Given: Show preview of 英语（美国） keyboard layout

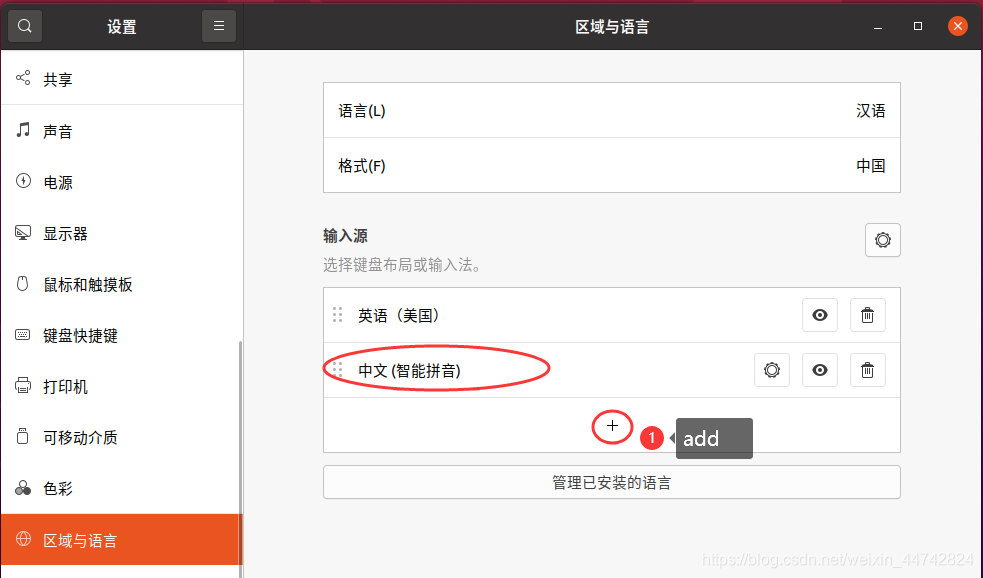Looking at the screenshot, I should coord(819,315).
